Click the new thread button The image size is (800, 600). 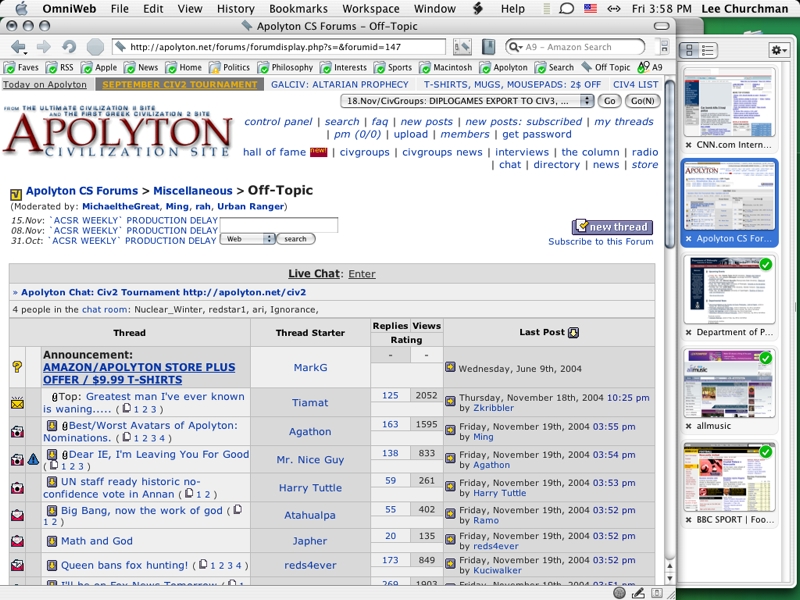click(x=612, y=227)
